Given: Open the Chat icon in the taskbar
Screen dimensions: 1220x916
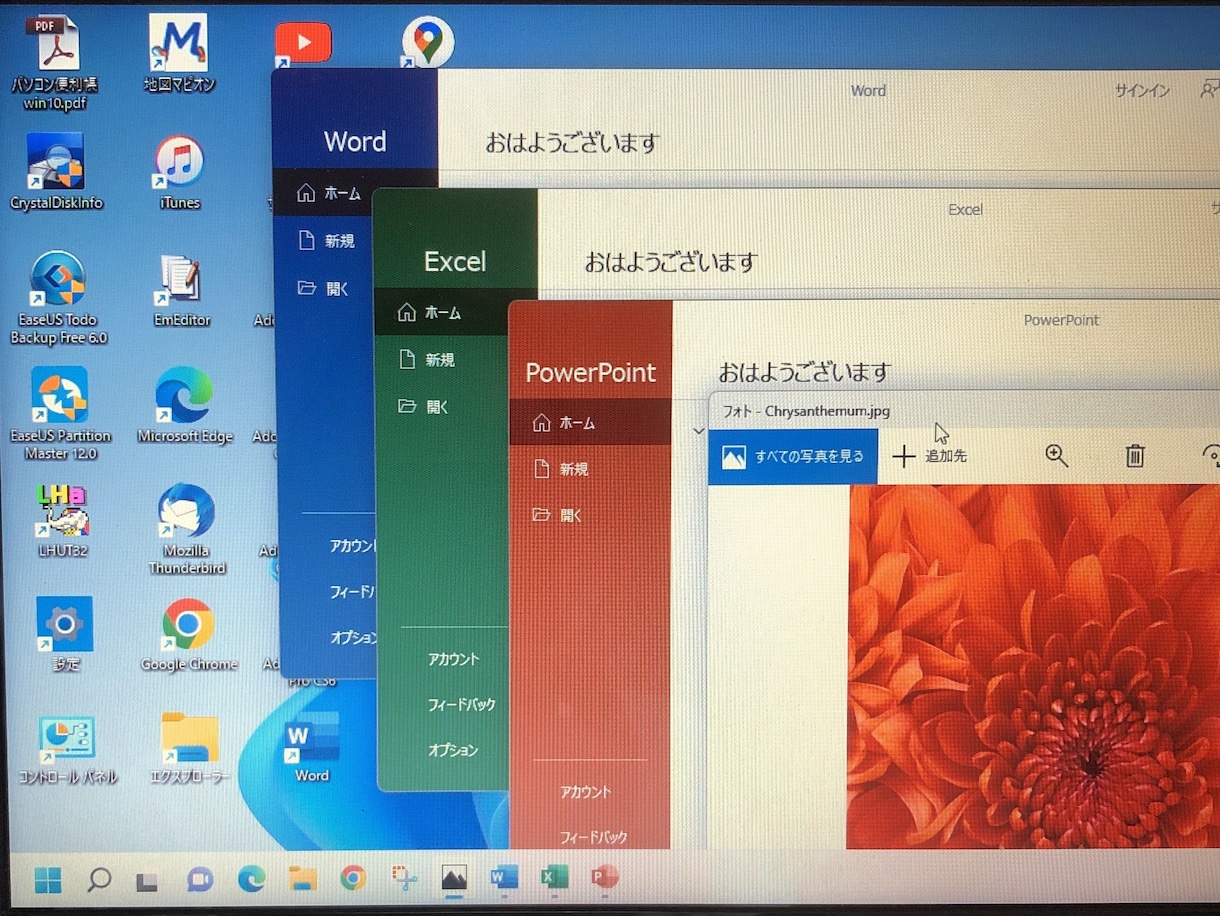Looking at the screenshot, I should pos(200,880).
